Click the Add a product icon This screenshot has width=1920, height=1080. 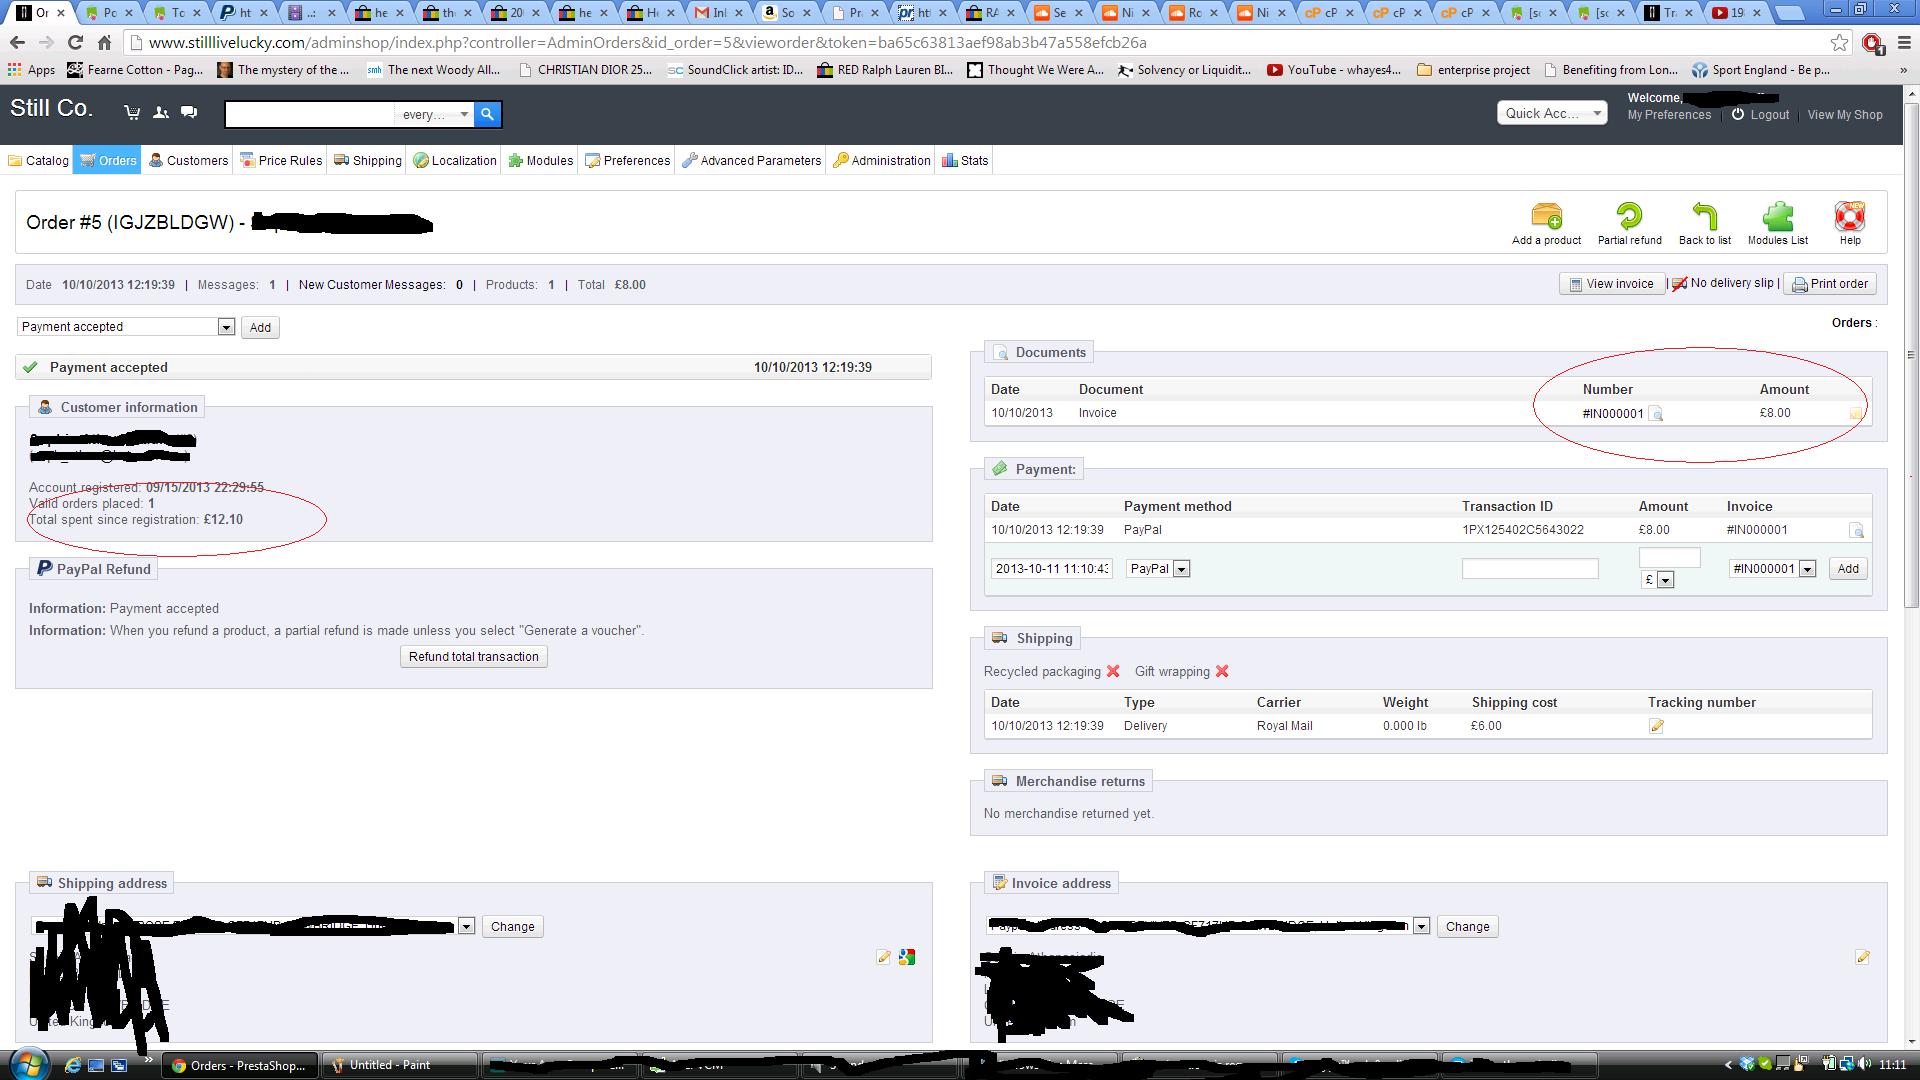click(x=1546, y=216)
